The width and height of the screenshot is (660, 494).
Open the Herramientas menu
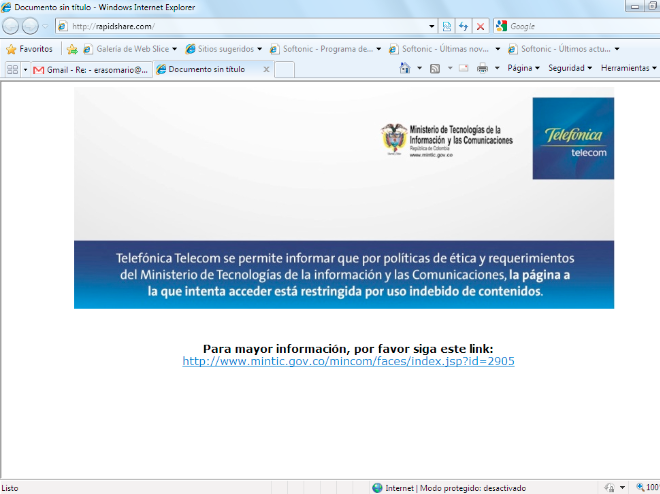[628, 69]
